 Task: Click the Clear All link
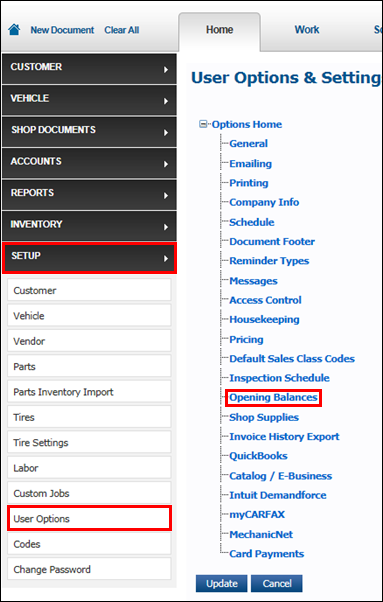pos(122,30)
